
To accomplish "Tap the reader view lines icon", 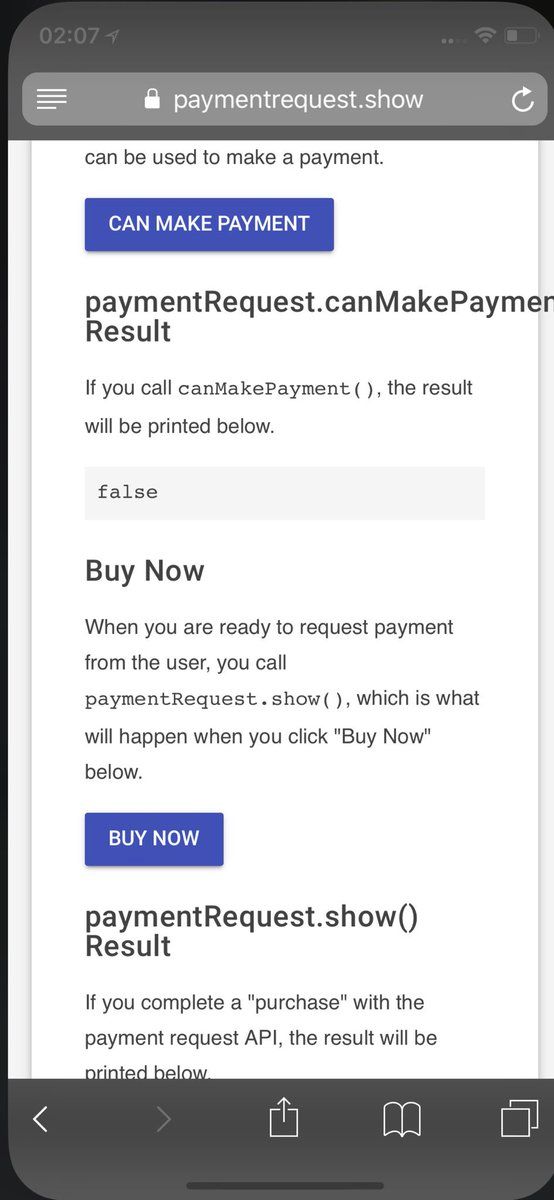I will [x=51, y=99].
